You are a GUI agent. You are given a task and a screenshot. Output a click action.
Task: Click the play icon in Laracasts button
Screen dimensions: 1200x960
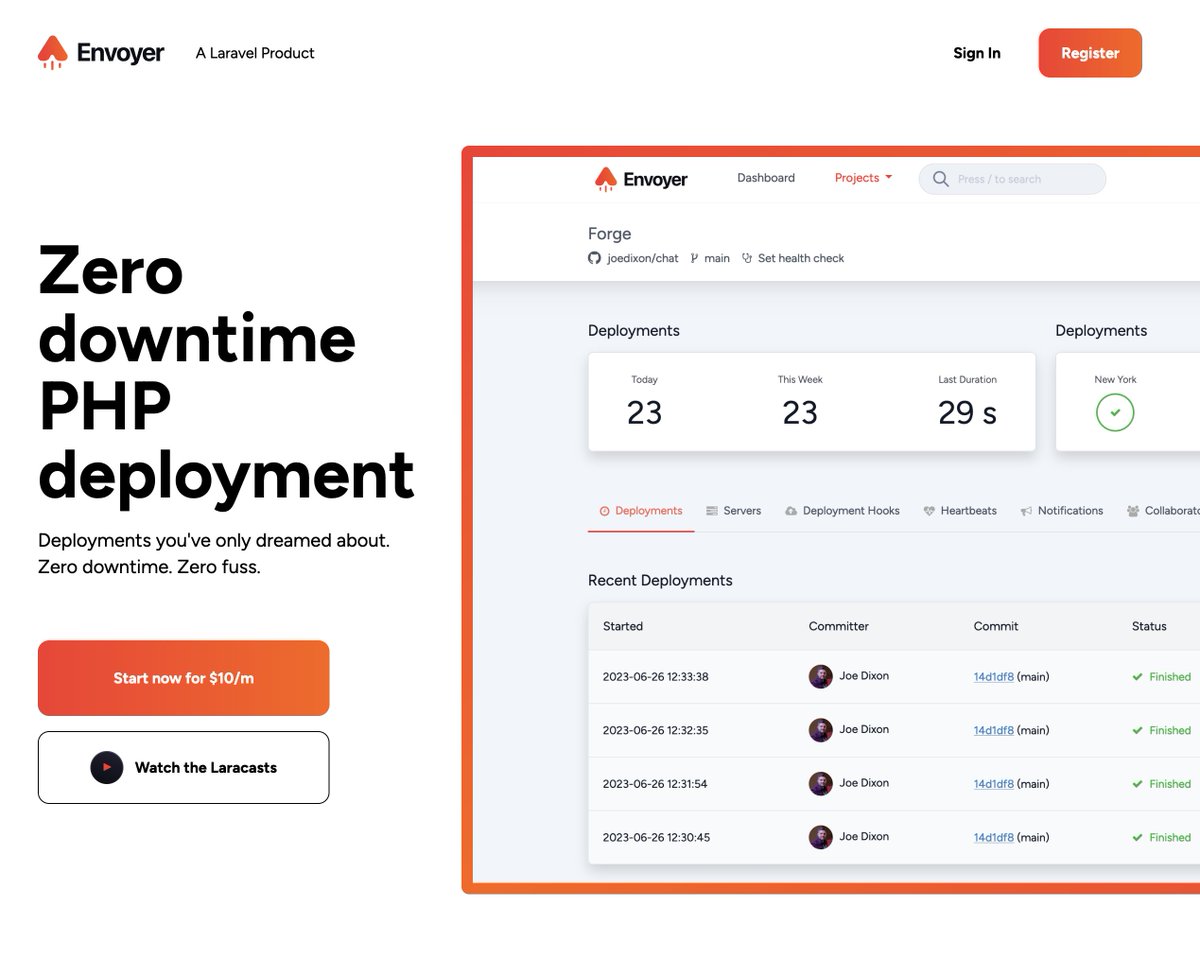tap(107, 767)
